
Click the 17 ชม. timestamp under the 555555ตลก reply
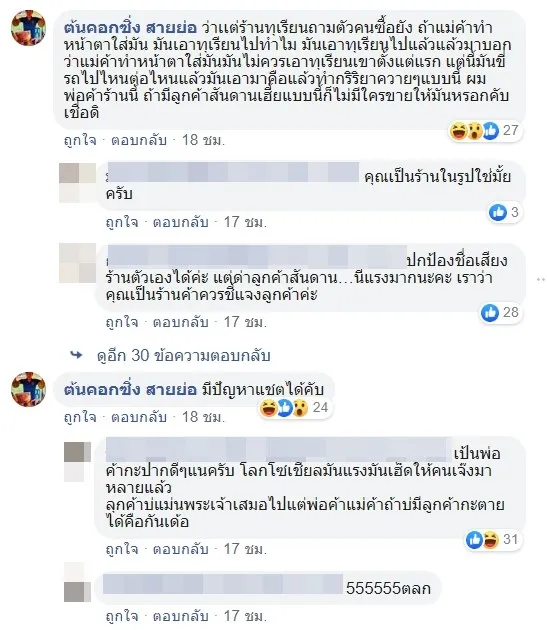coord(245,616)
